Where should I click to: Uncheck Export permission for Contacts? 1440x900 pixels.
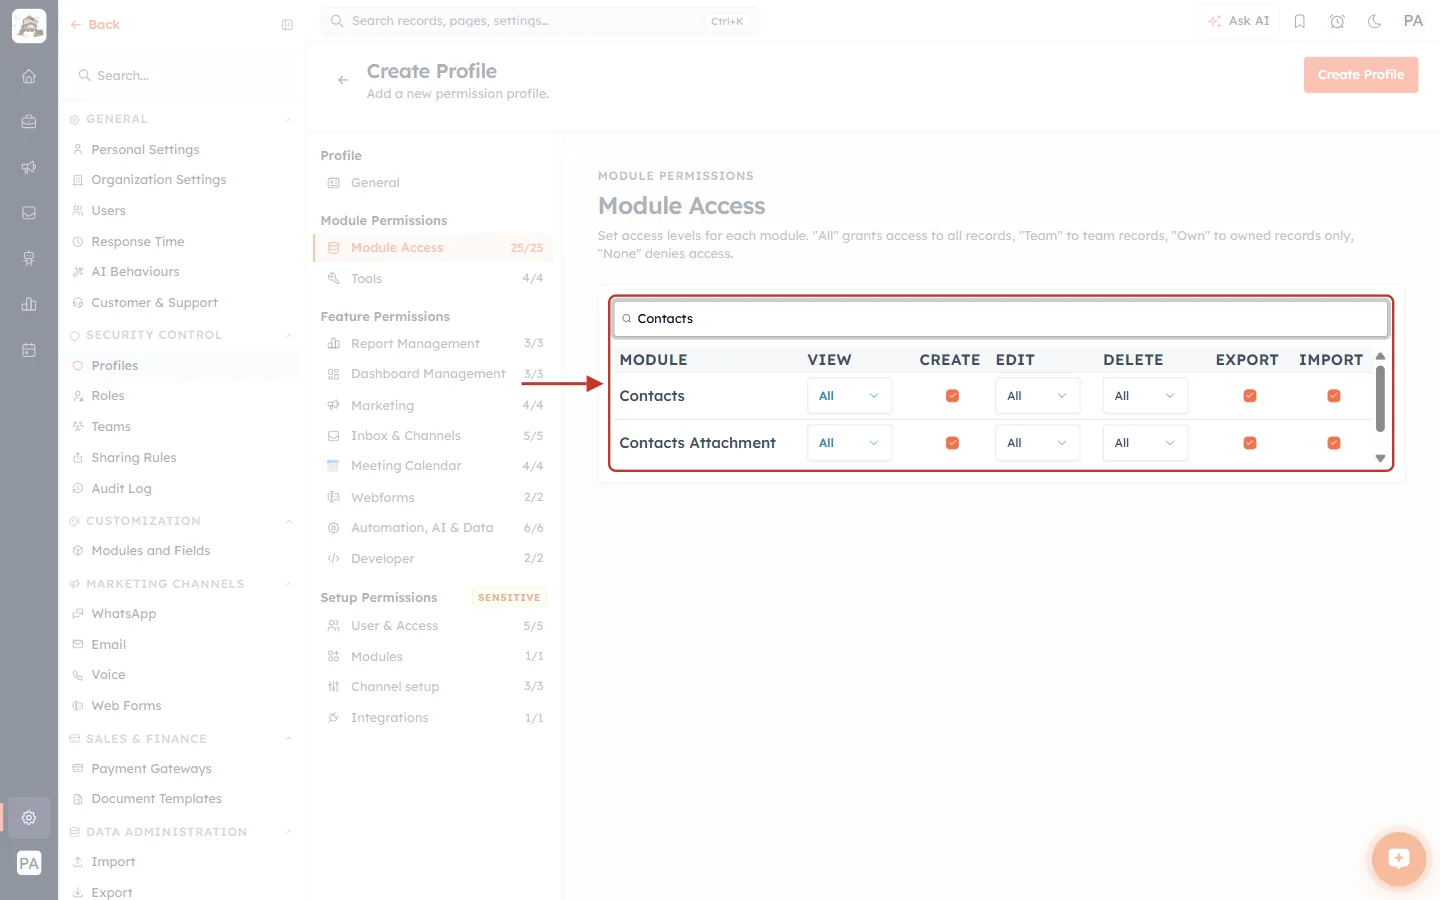1250,396
